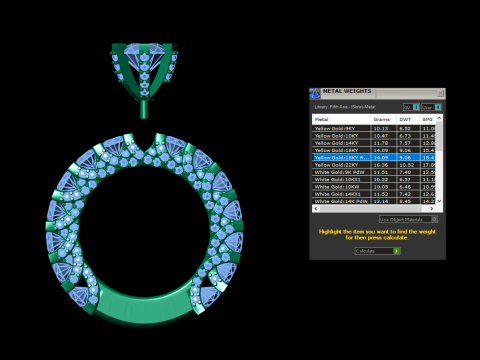Sort by the DWT column header
Image resolution: width=480 pixels, height=360 pixels.
click(x=407, y=119)
